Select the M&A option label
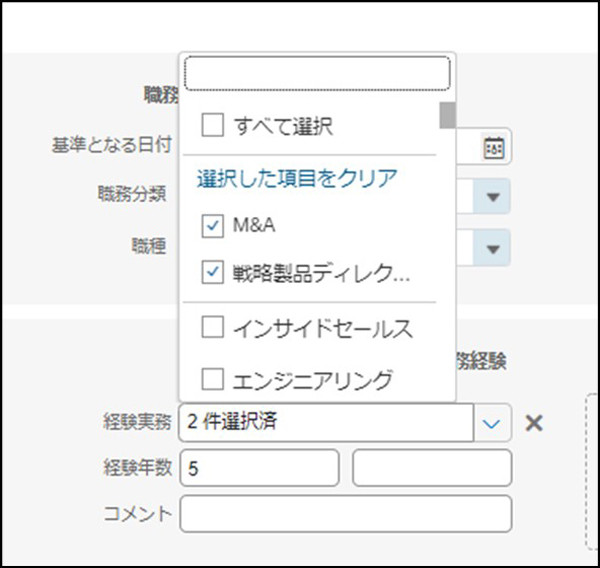 point(254,225)
